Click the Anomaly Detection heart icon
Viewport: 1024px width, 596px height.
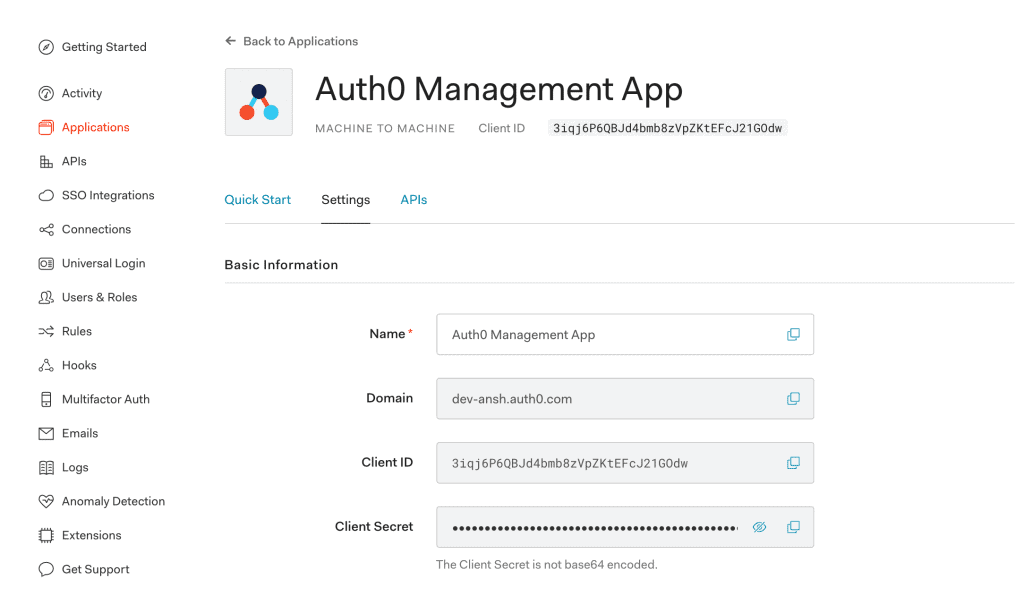[46, 501]
